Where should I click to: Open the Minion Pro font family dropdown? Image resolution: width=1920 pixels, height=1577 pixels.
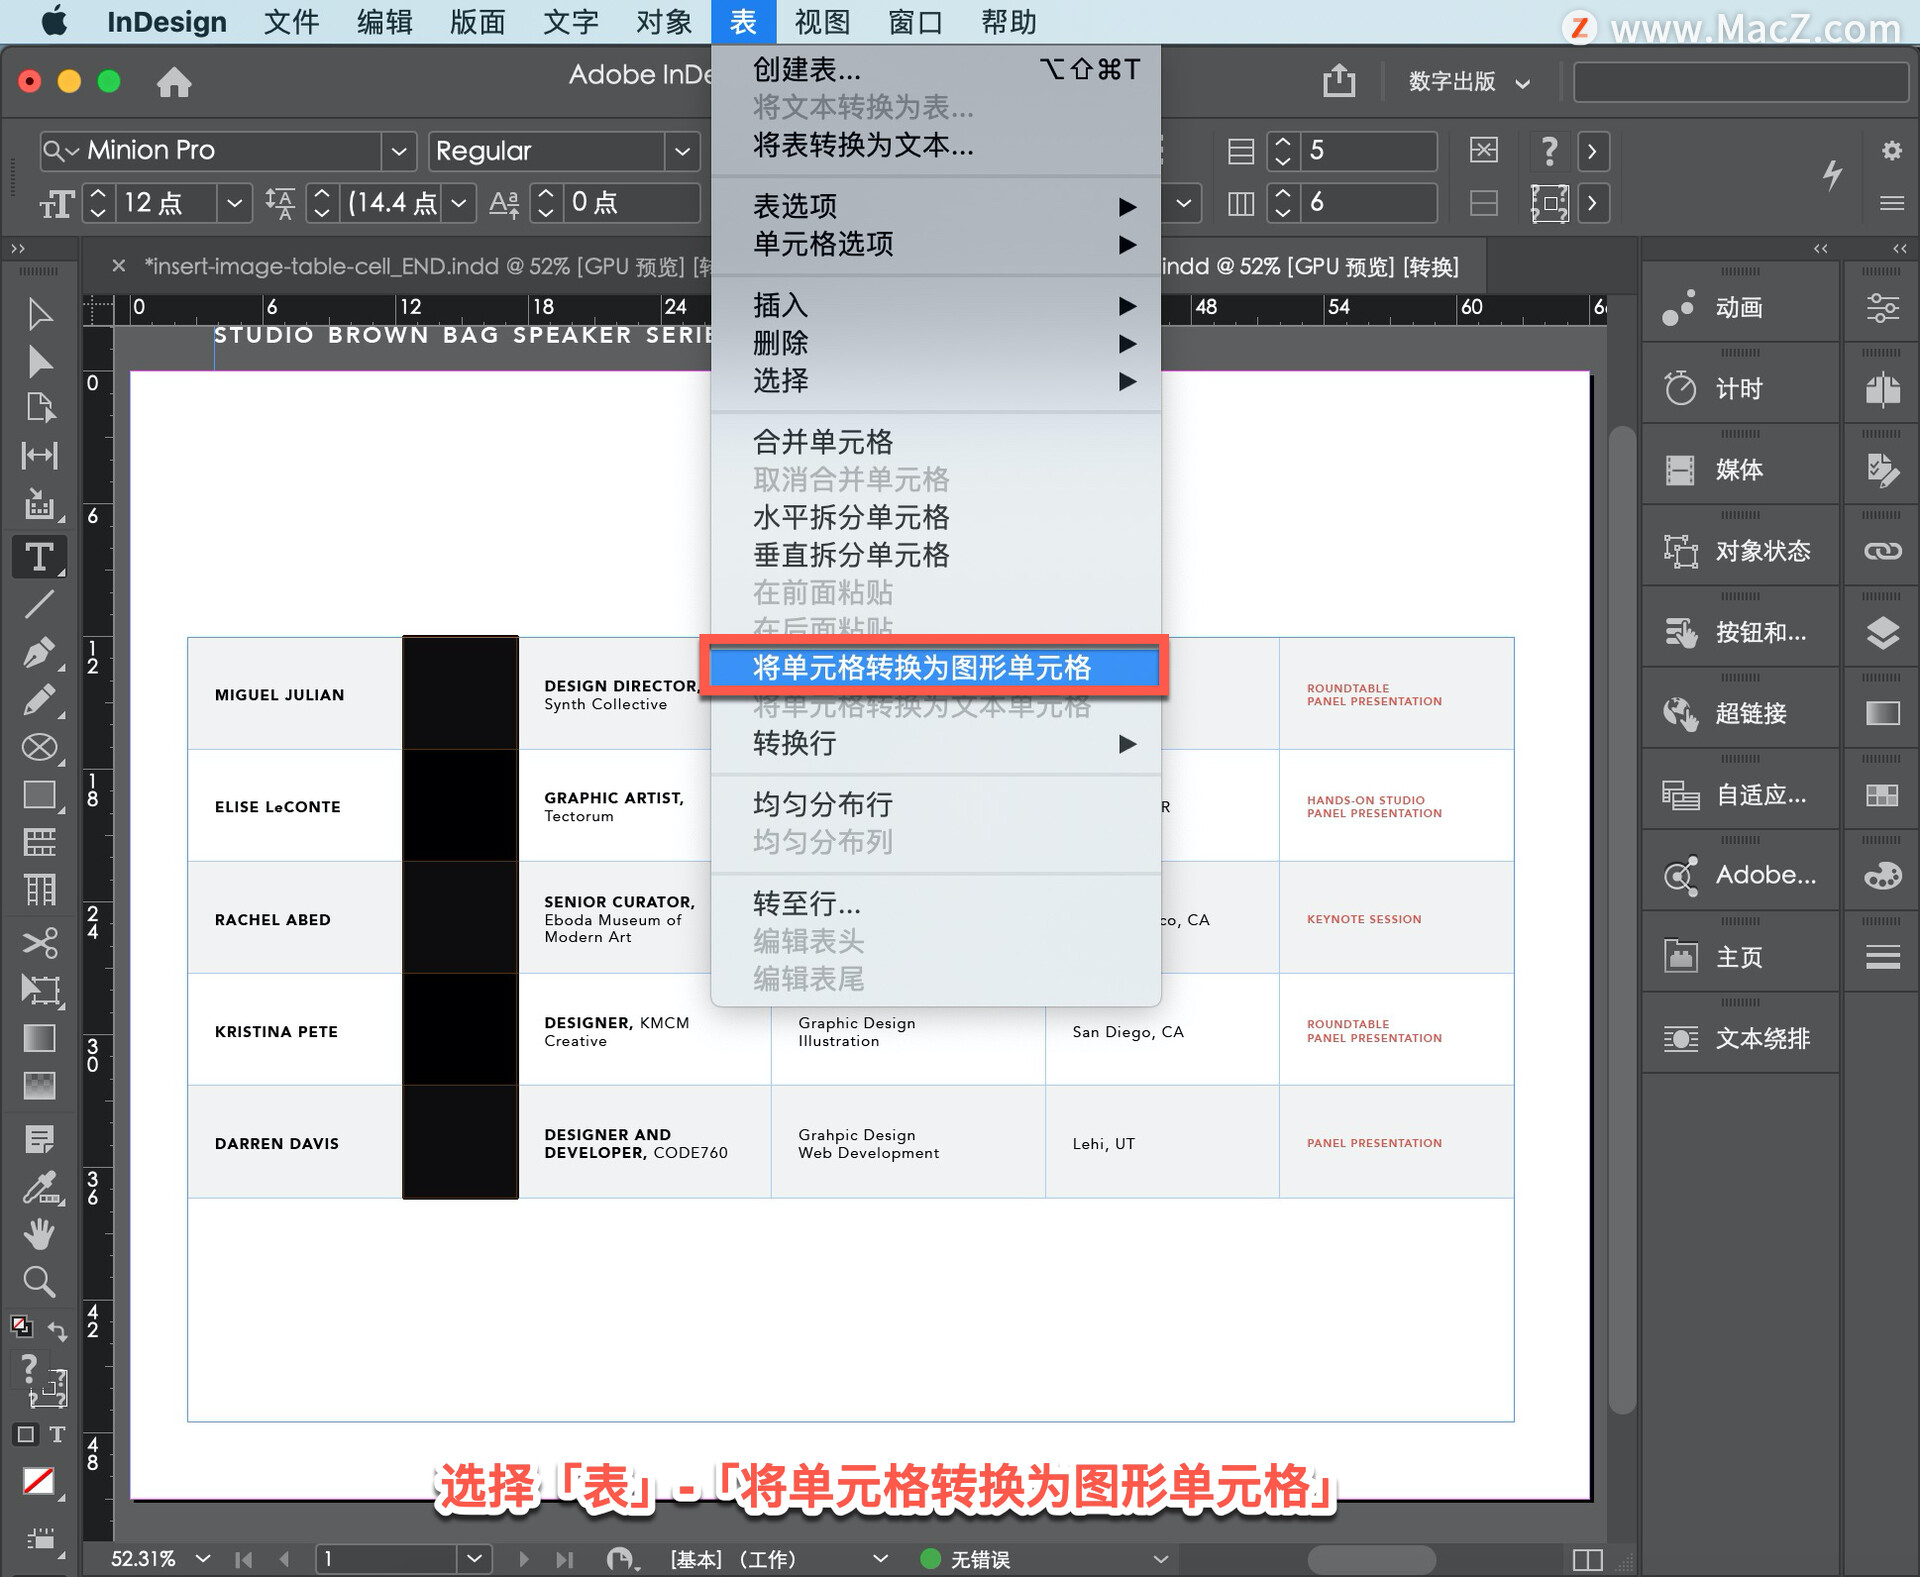[x=399, y=151]
